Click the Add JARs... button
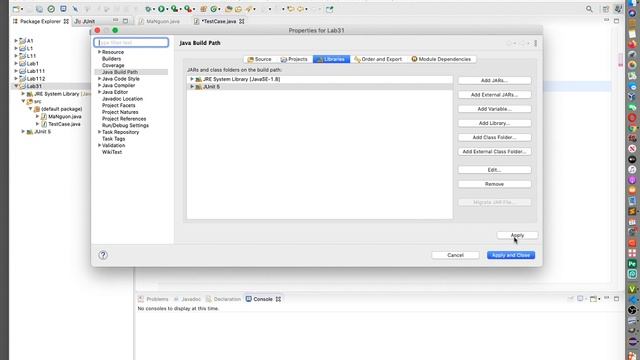640x360 pixels. [x=494, y=80]
